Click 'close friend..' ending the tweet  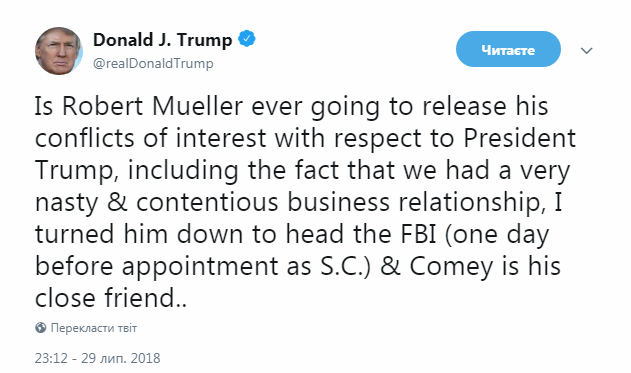tap(111, 298)
